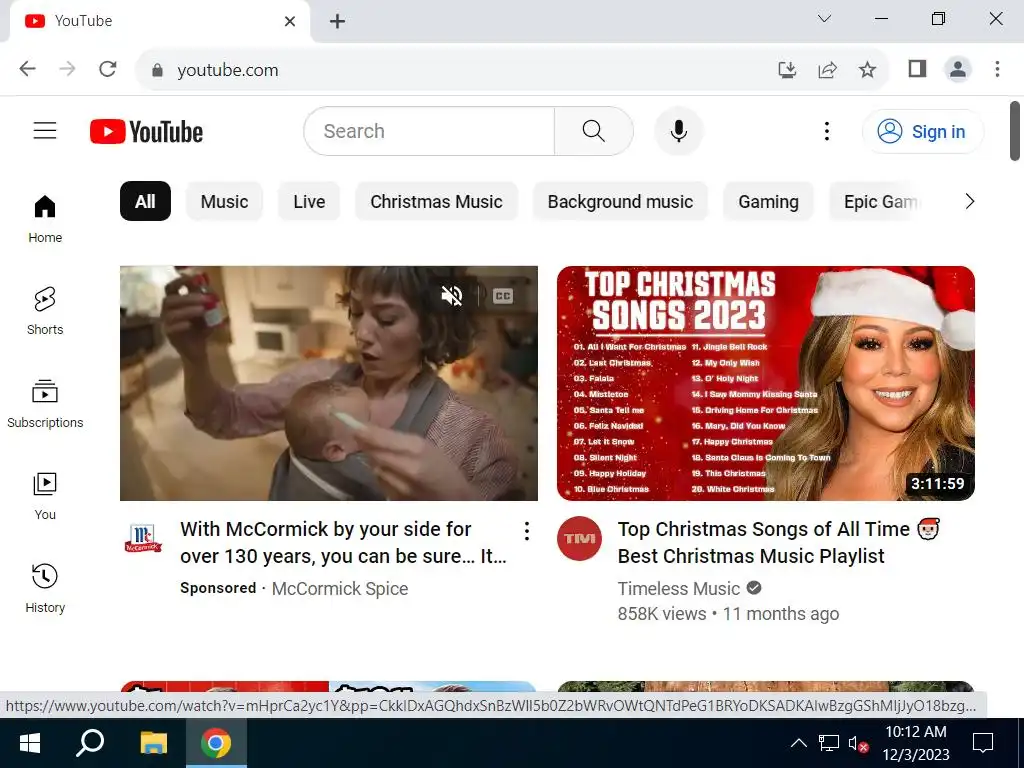Start voice search with microphone icon
The height and width of the screenshot is (768, 1024).
[679, 131]
